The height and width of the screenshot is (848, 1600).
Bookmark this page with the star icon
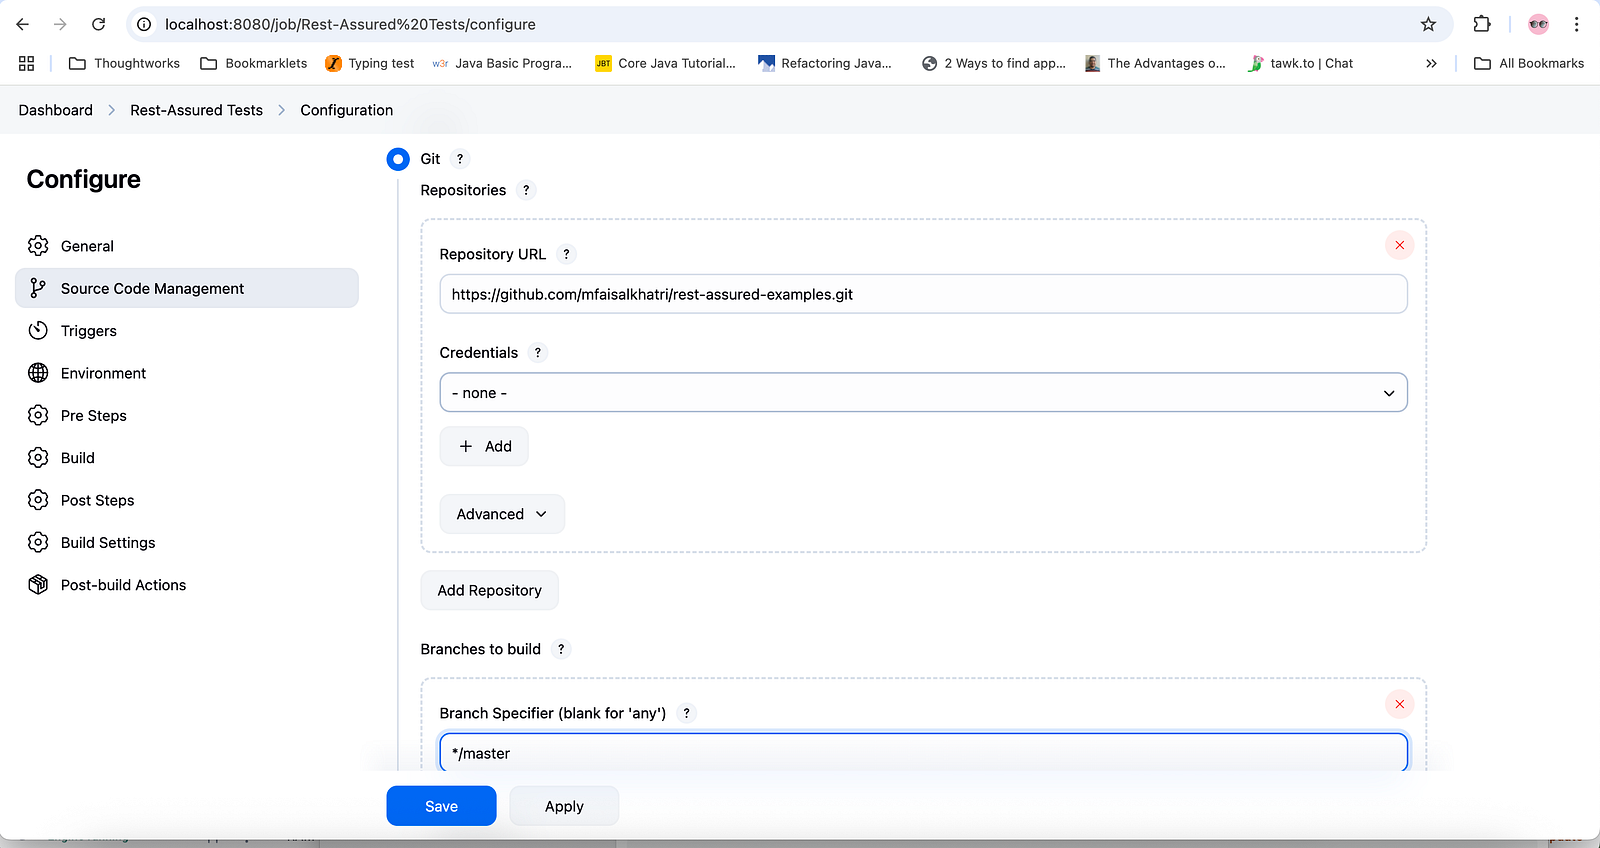pos(1428,24)
